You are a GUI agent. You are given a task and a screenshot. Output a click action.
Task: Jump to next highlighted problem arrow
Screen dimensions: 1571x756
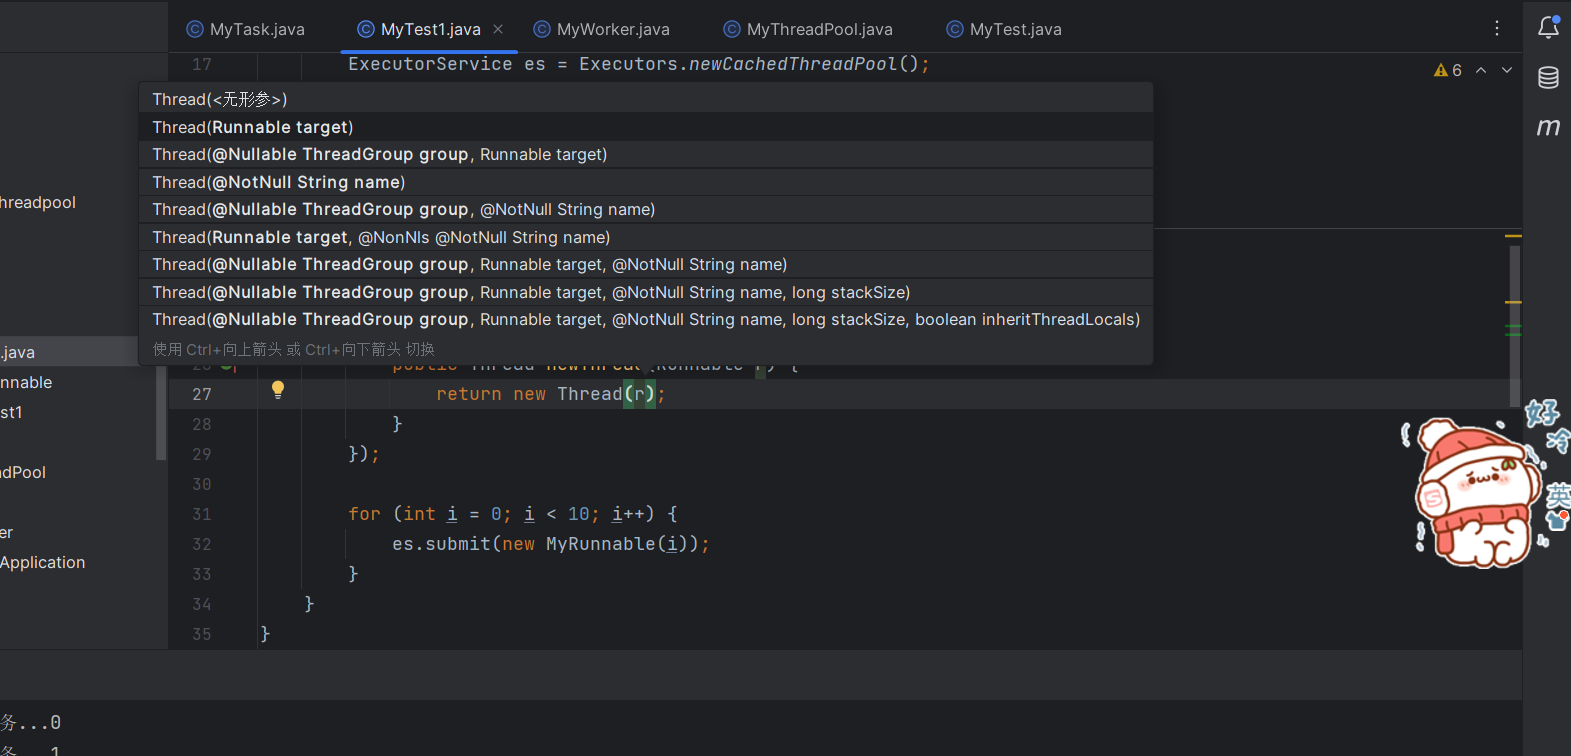[1507, 70]
